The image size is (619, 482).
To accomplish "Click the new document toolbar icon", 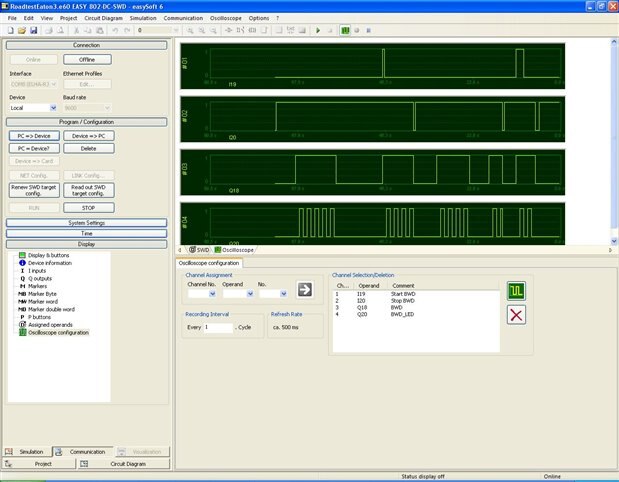I will tap(11, 31).
